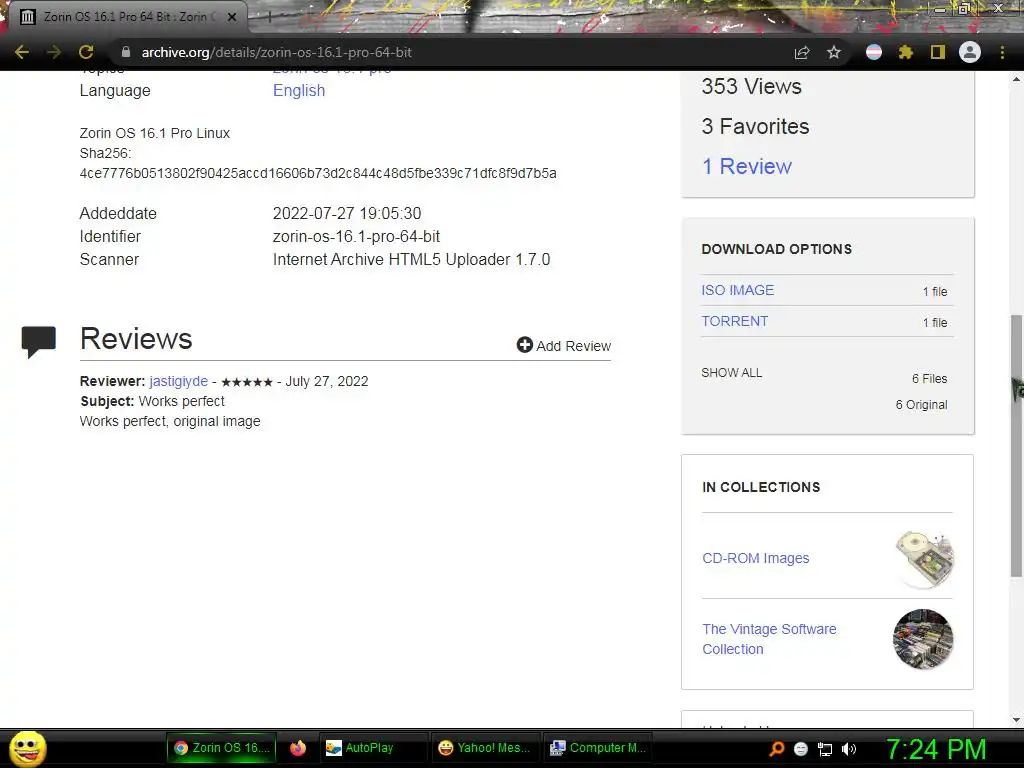Toggle the browser side panel
This screenshot has width=1024, height=768.
(938, 52)
